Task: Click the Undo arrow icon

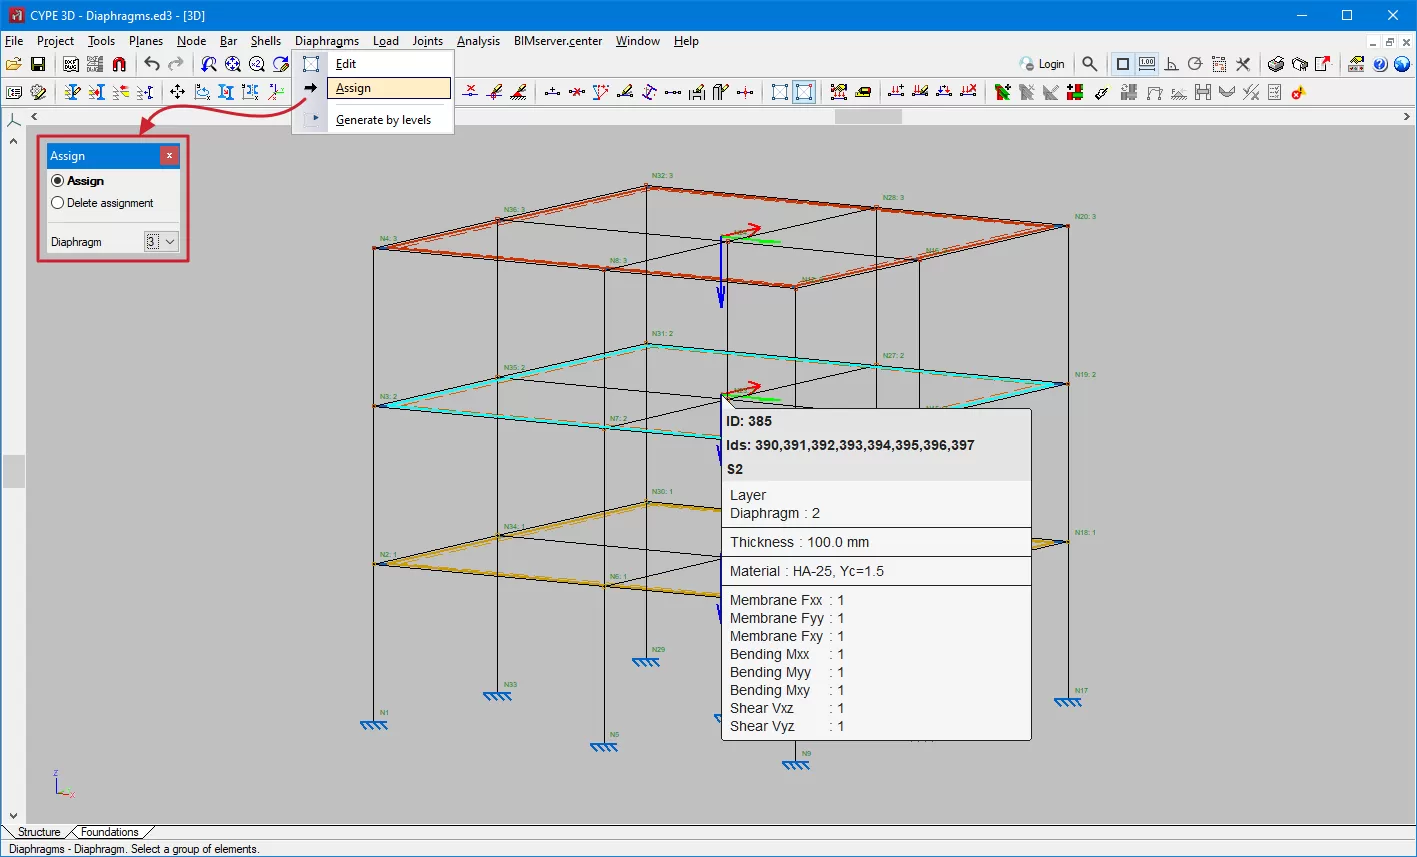Action: (151, 64)
